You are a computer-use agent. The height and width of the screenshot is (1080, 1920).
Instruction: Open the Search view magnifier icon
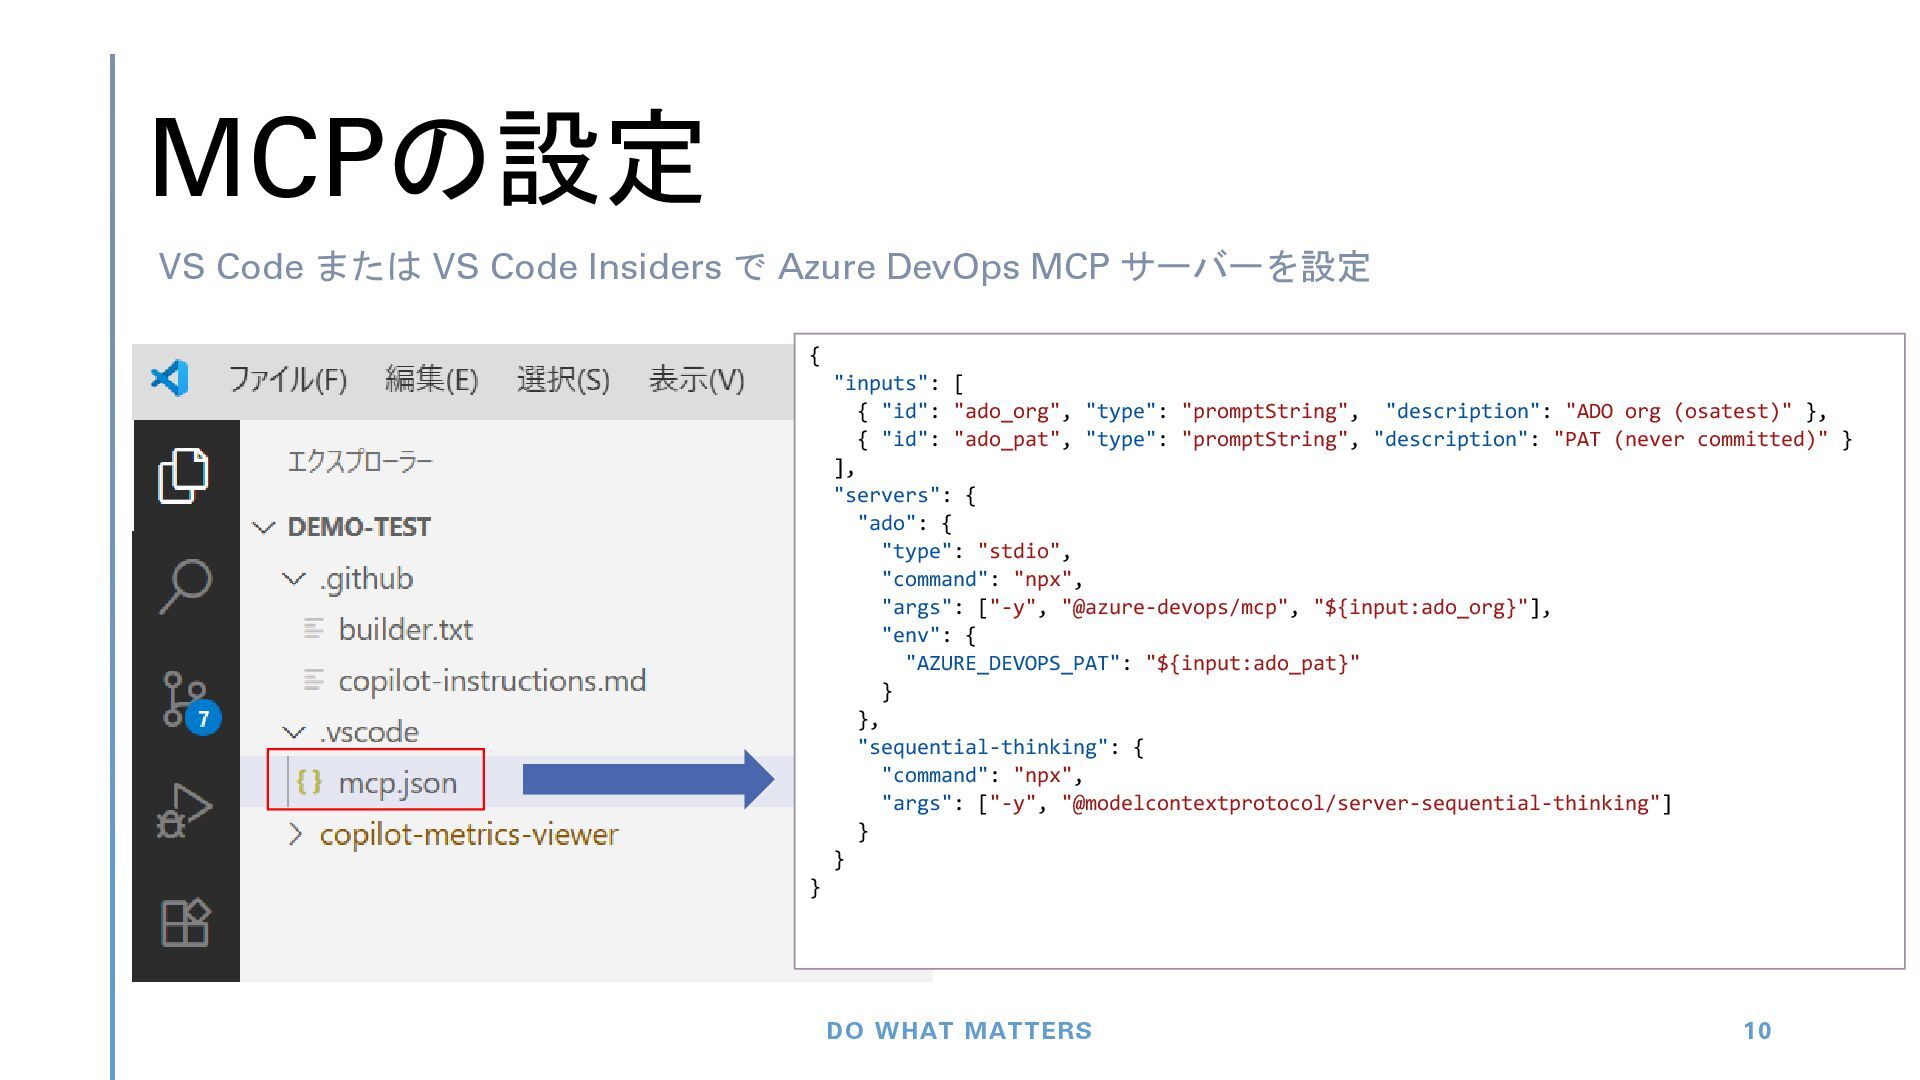185,586
